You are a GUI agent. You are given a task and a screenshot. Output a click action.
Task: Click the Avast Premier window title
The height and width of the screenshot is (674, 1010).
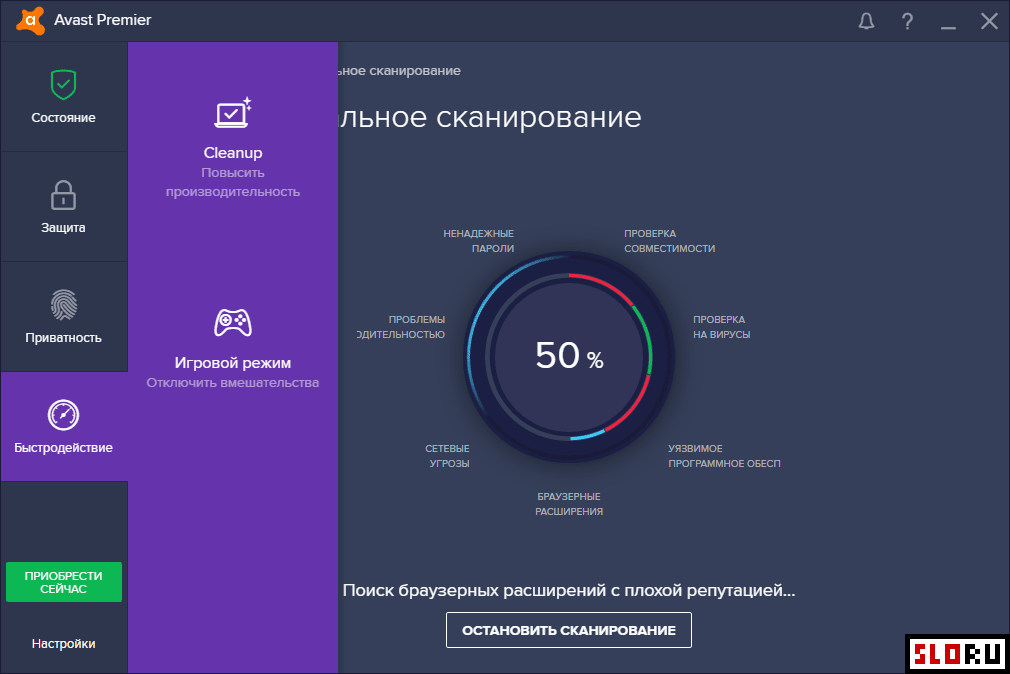pyautogui.click(x=102, y=20)
